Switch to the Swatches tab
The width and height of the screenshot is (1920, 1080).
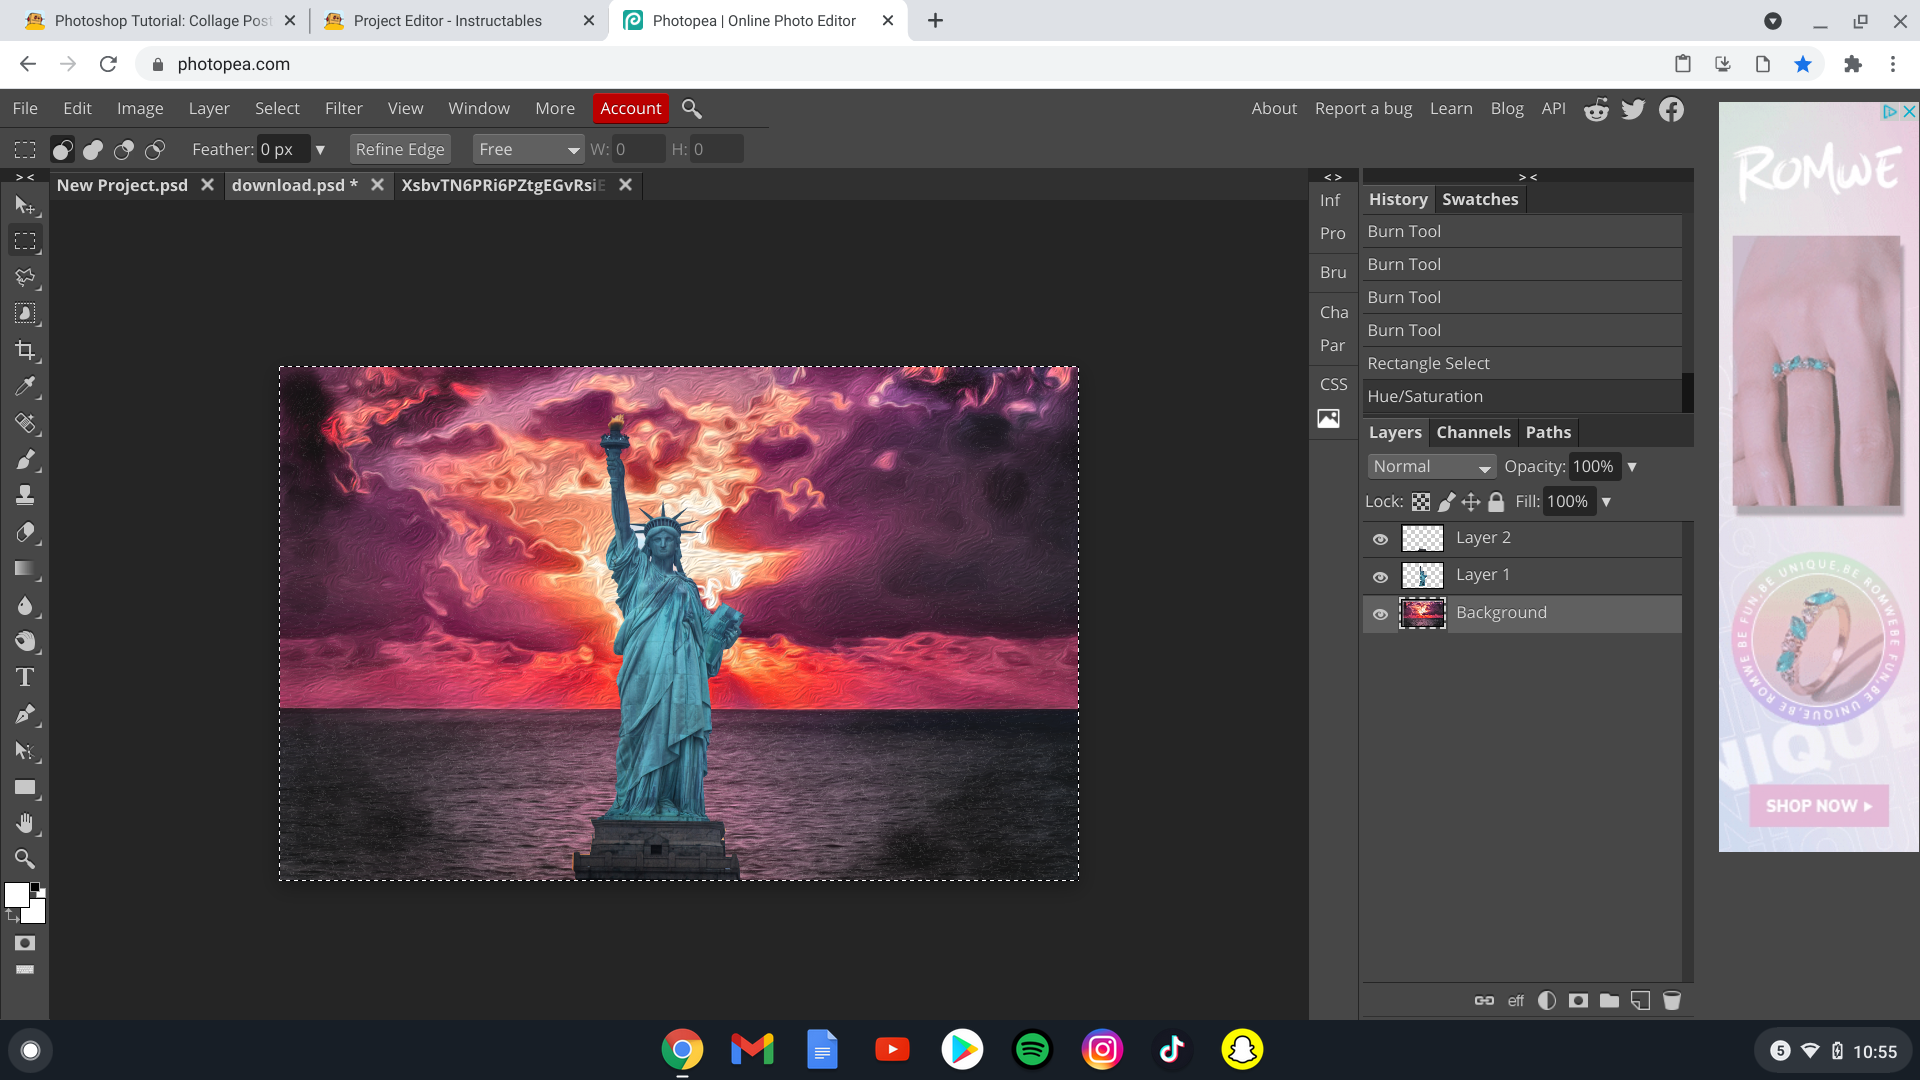coord(1480,199)
